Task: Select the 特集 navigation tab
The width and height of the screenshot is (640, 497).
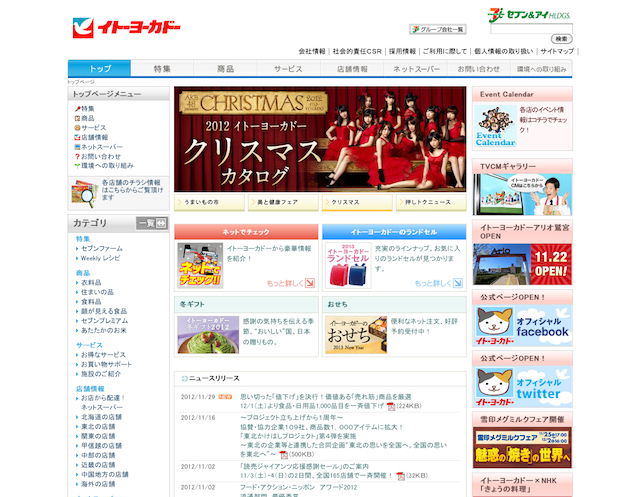Action: coord(162,69)
